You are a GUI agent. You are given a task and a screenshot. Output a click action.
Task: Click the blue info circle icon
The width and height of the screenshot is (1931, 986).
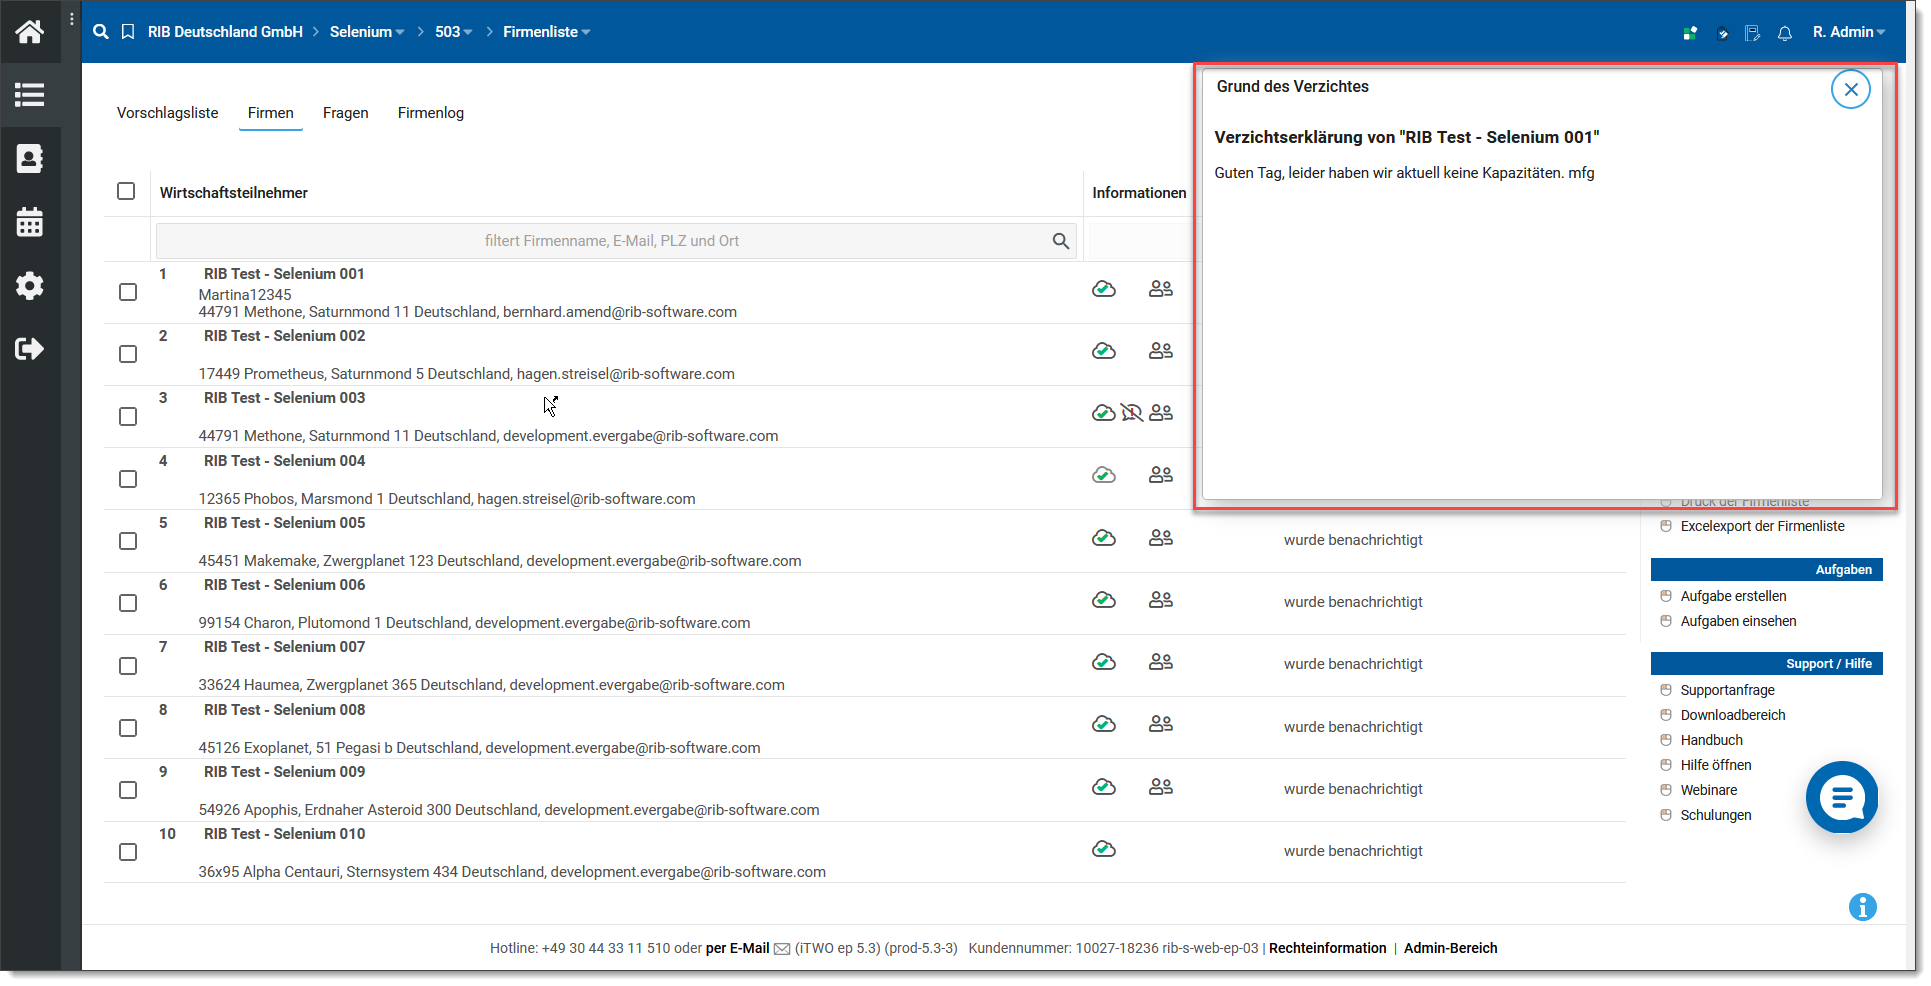click(1863, 907)
